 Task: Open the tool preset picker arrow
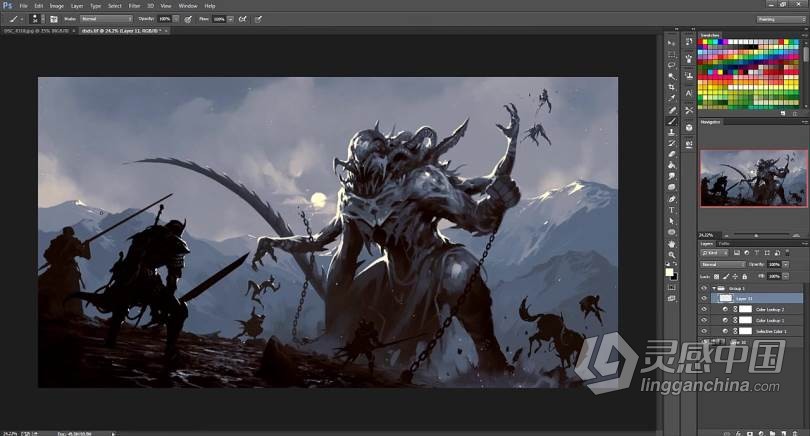click(22, 19)
